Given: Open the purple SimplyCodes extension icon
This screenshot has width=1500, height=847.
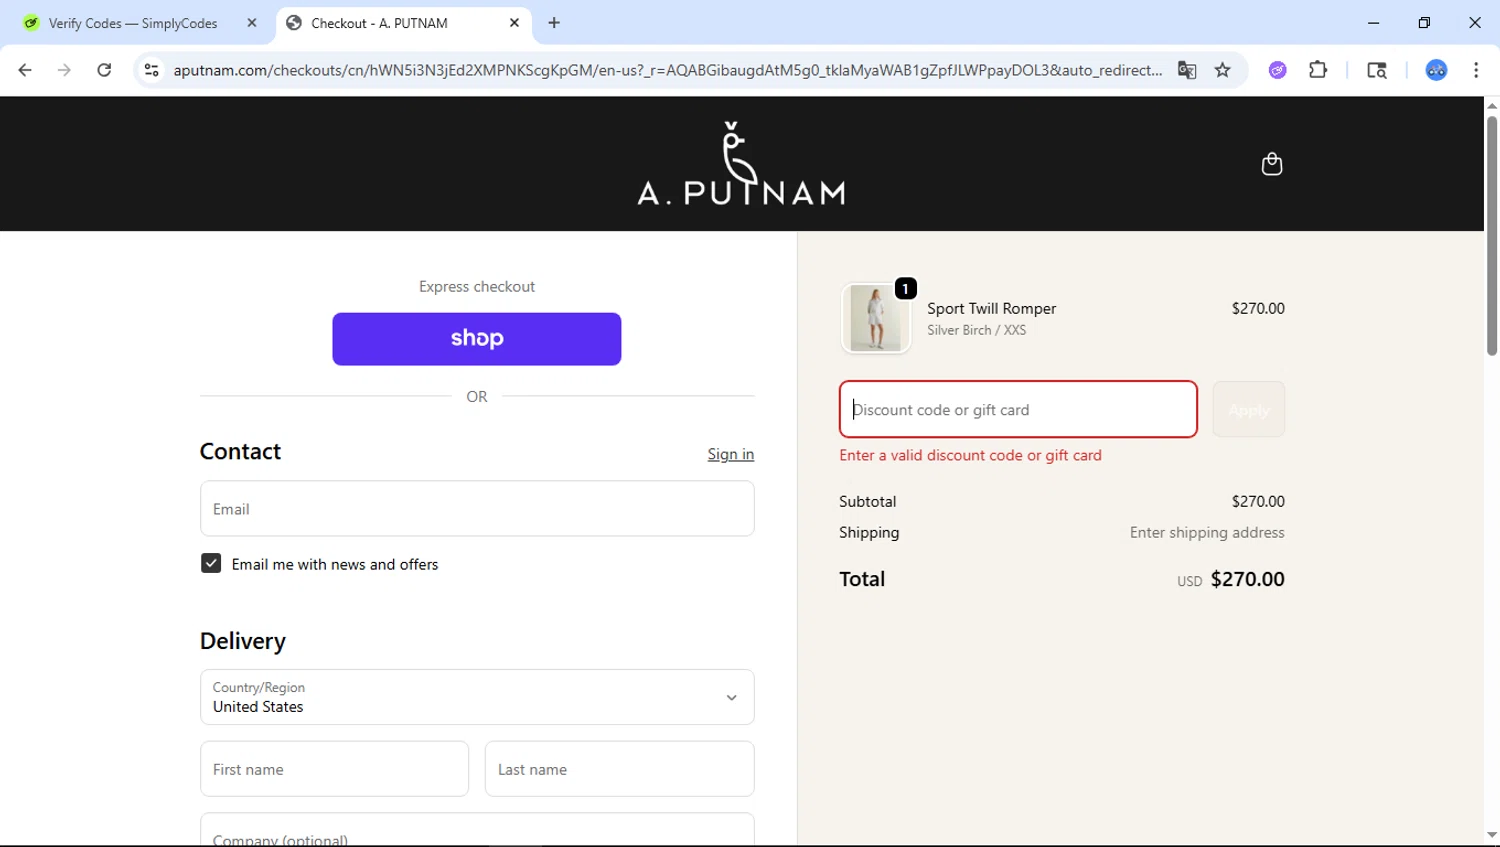Looking at the screenshot, I should click(x=1277, y=70).
